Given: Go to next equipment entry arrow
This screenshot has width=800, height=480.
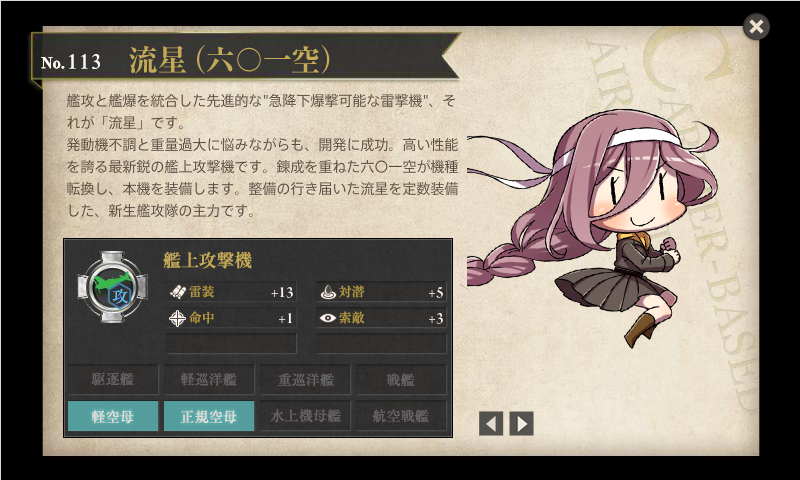Looking at the screenshot, I should point(521,423).
